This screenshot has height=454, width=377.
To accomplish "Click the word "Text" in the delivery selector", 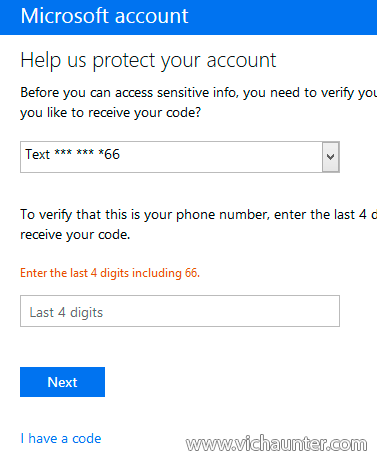I will click(x=37, y=154).
